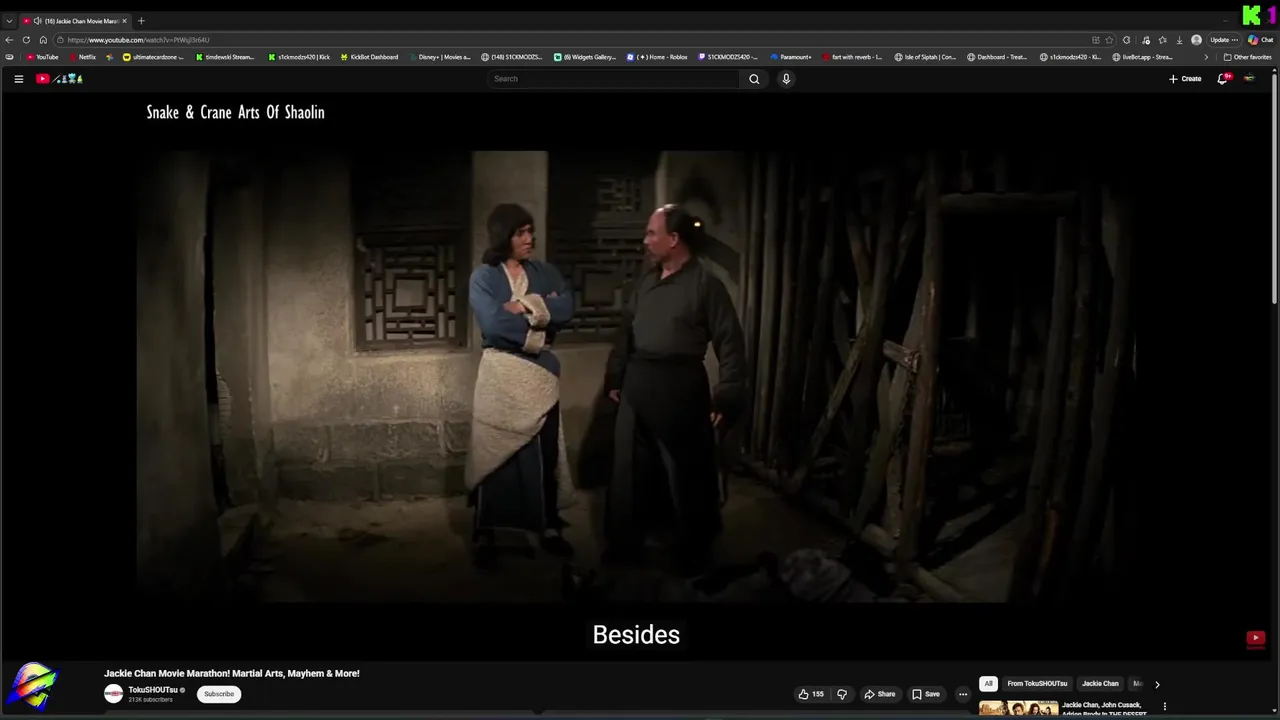Open more actions ellipsis under video
Viewport: 1280px width, 720px height.
(x=963, y=694)
